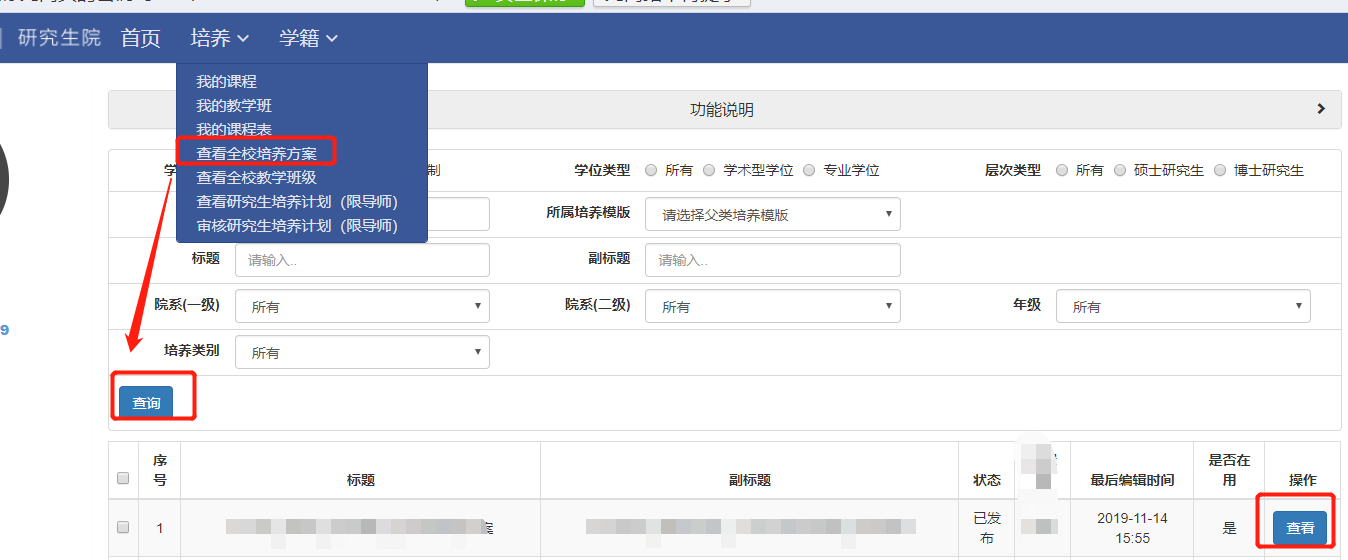
Task: Select 我的课程 from the menu
Action: pos(226,82)
